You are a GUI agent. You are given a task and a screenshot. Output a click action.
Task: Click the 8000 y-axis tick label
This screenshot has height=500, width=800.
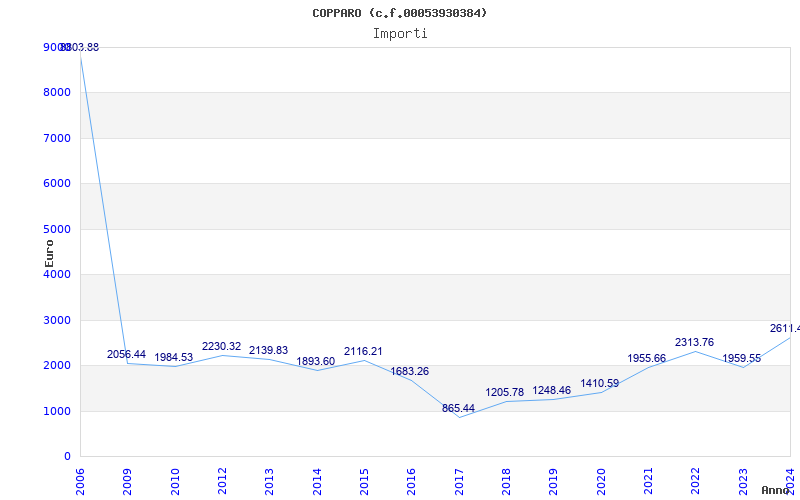pos(57,92)
